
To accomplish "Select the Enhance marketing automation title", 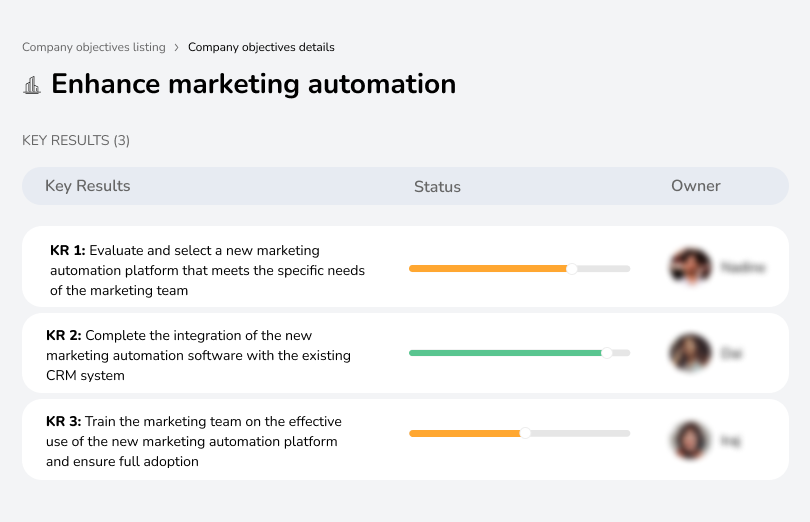I will point(254,84).
